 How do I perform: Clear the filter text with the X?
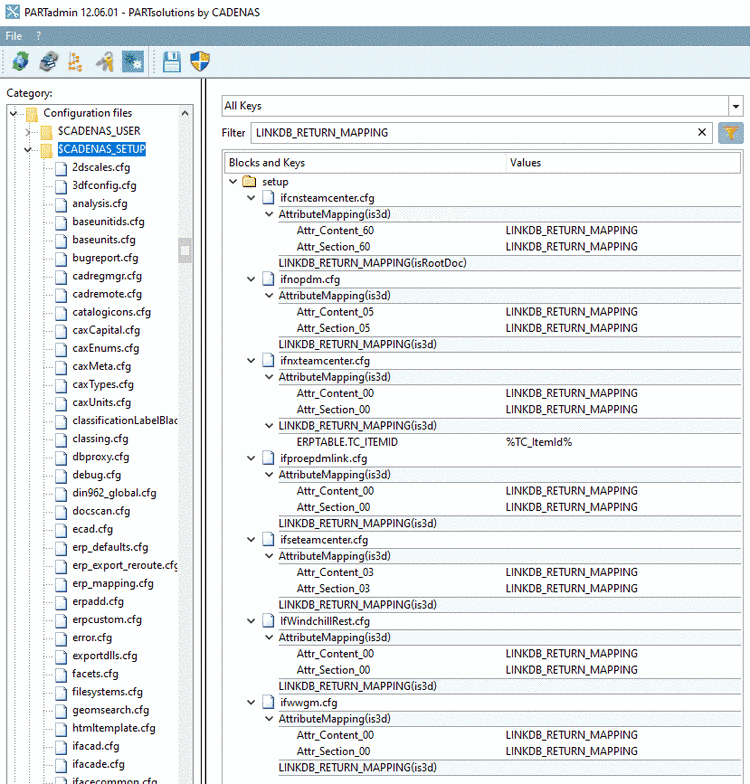tap(702, 132)
